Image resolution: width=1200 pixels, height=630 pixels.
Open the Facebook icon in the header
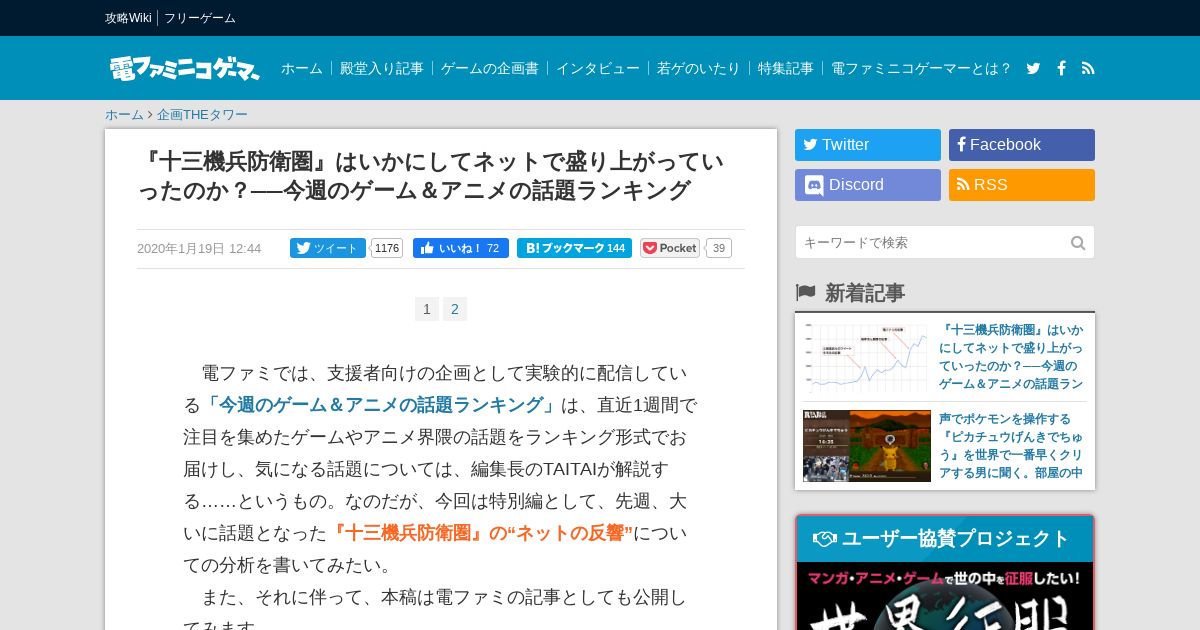click(x=1061, y=68)
